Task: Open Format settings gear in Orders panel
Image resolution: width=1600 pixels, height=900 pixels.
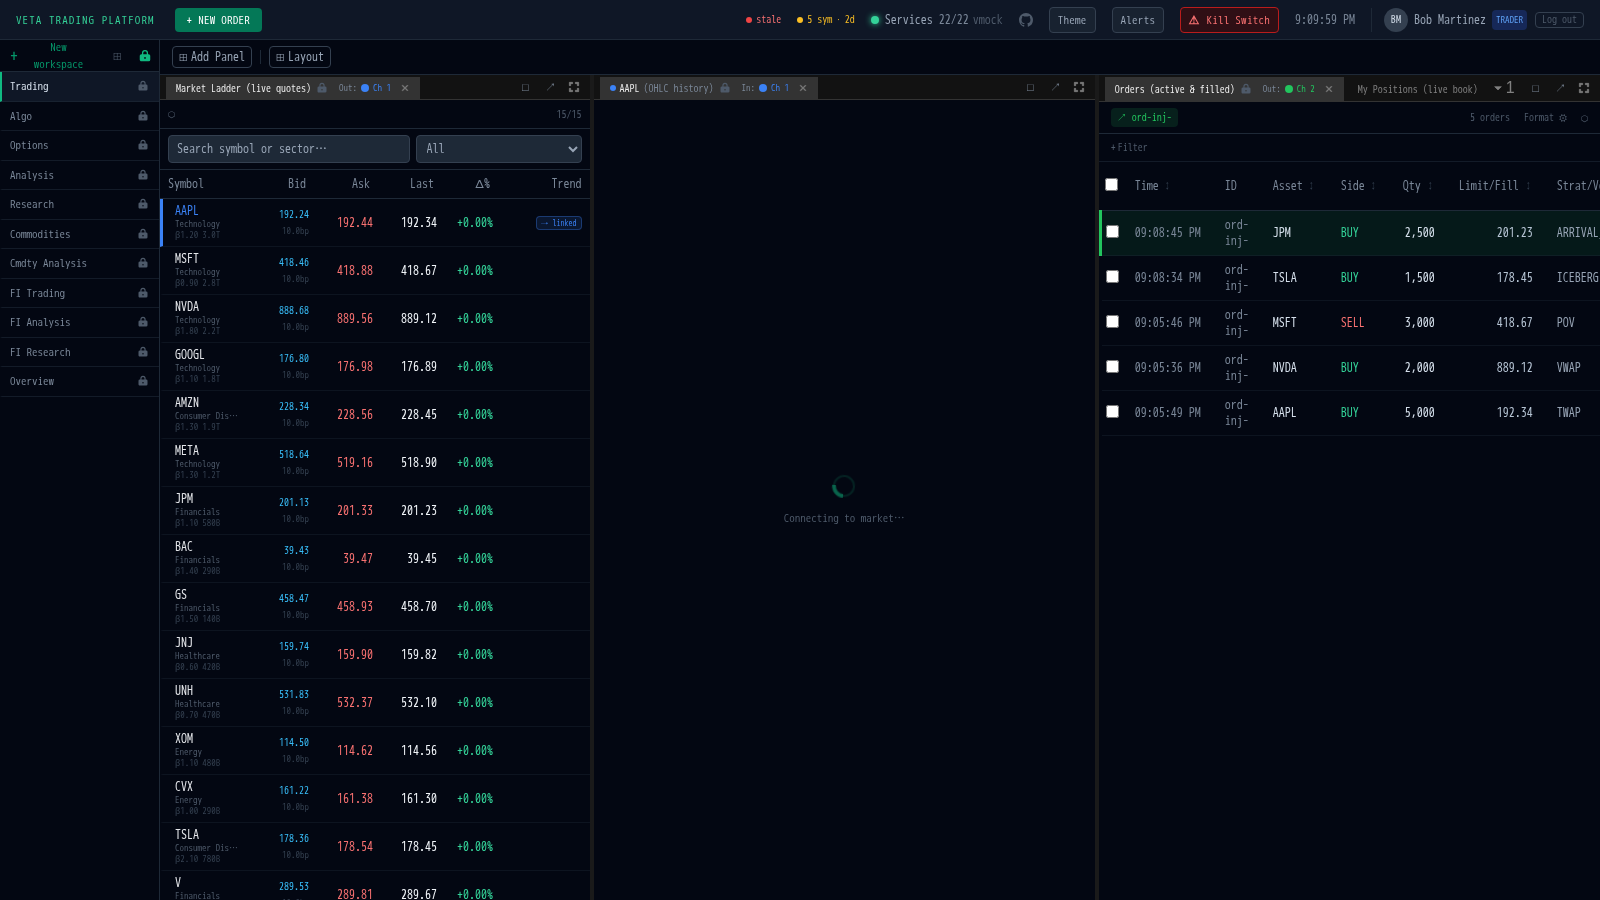Action: click(x=1563, y=118)
